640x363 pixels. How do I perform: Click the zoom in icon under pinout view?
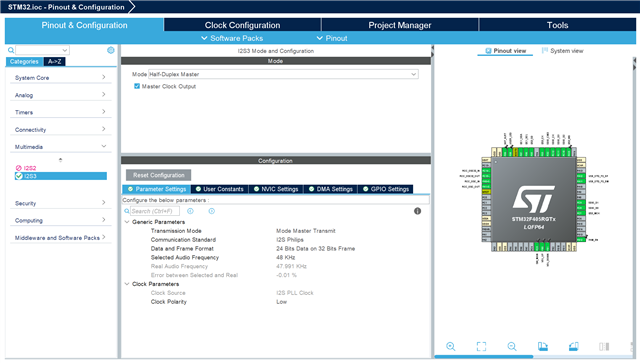click(x=451, y=346)
